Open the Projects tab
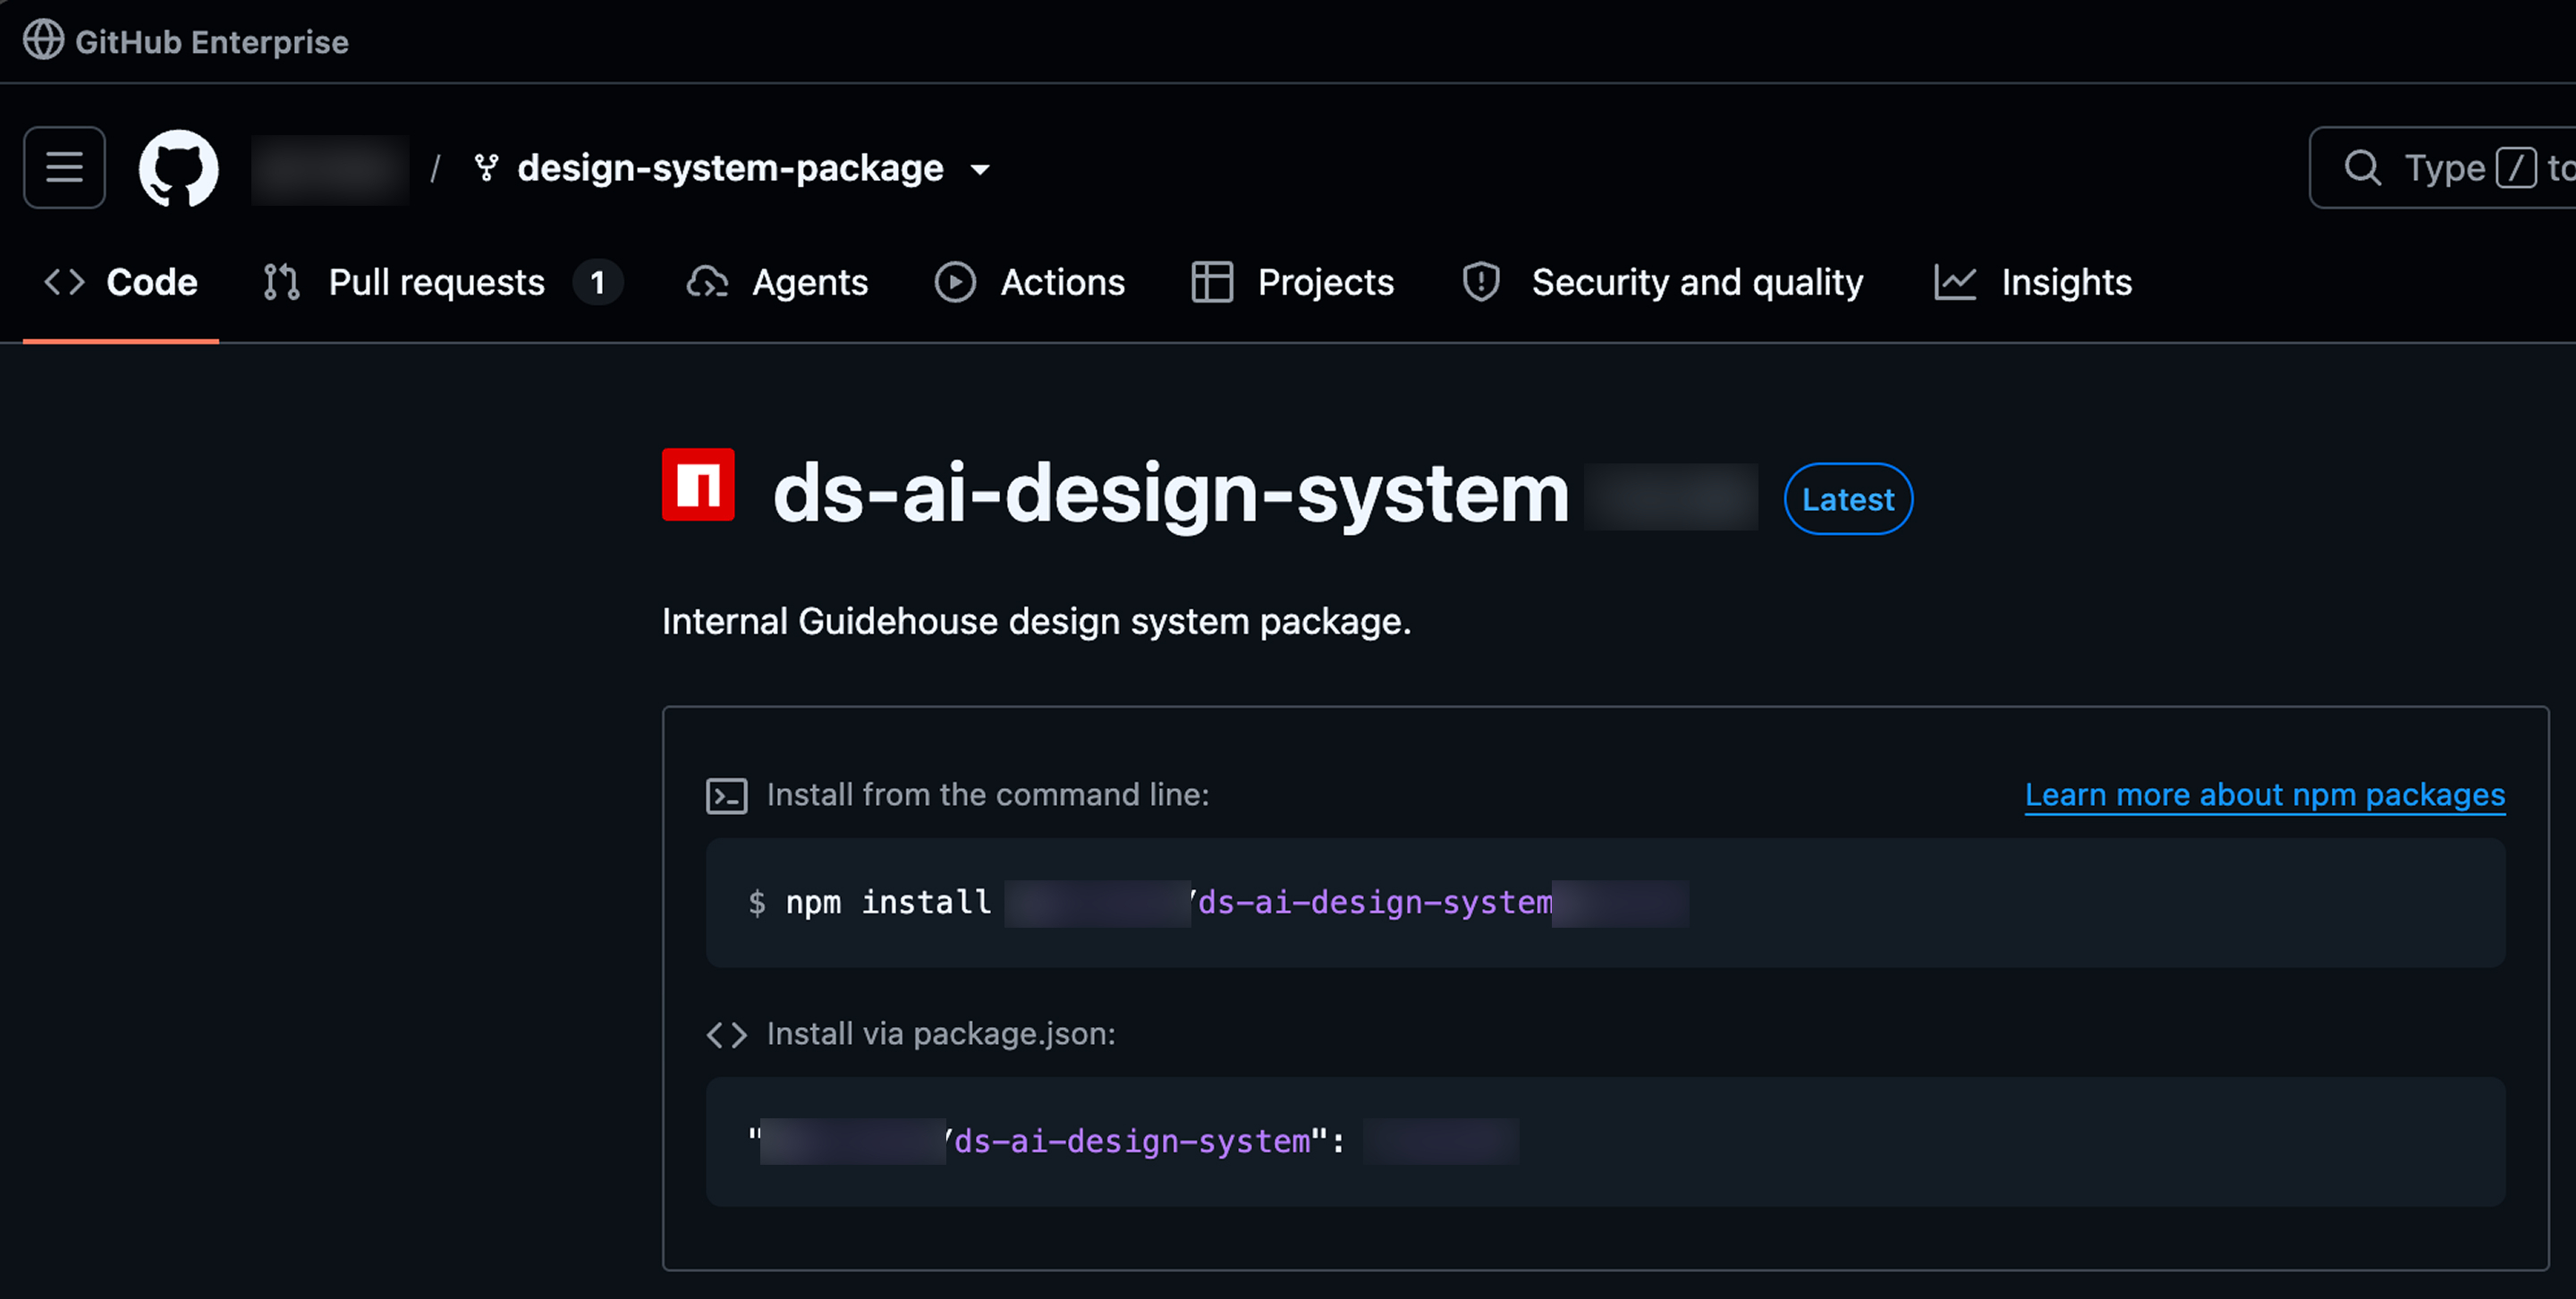 1292,282
